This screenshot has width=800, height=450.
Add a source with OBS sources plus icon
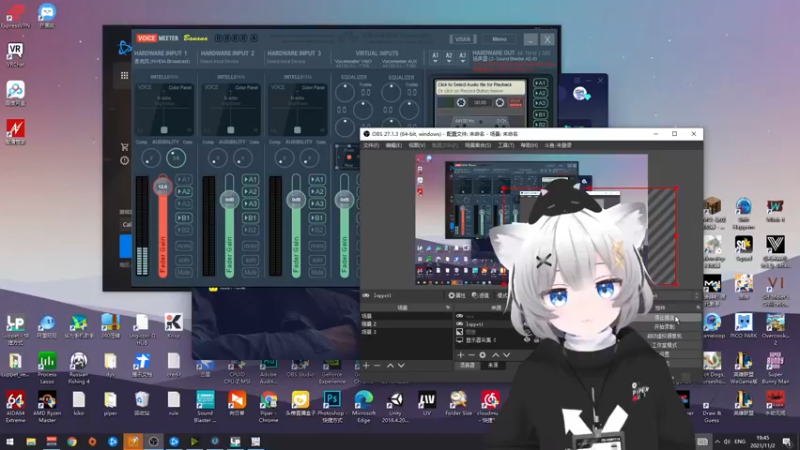point(461,355)
